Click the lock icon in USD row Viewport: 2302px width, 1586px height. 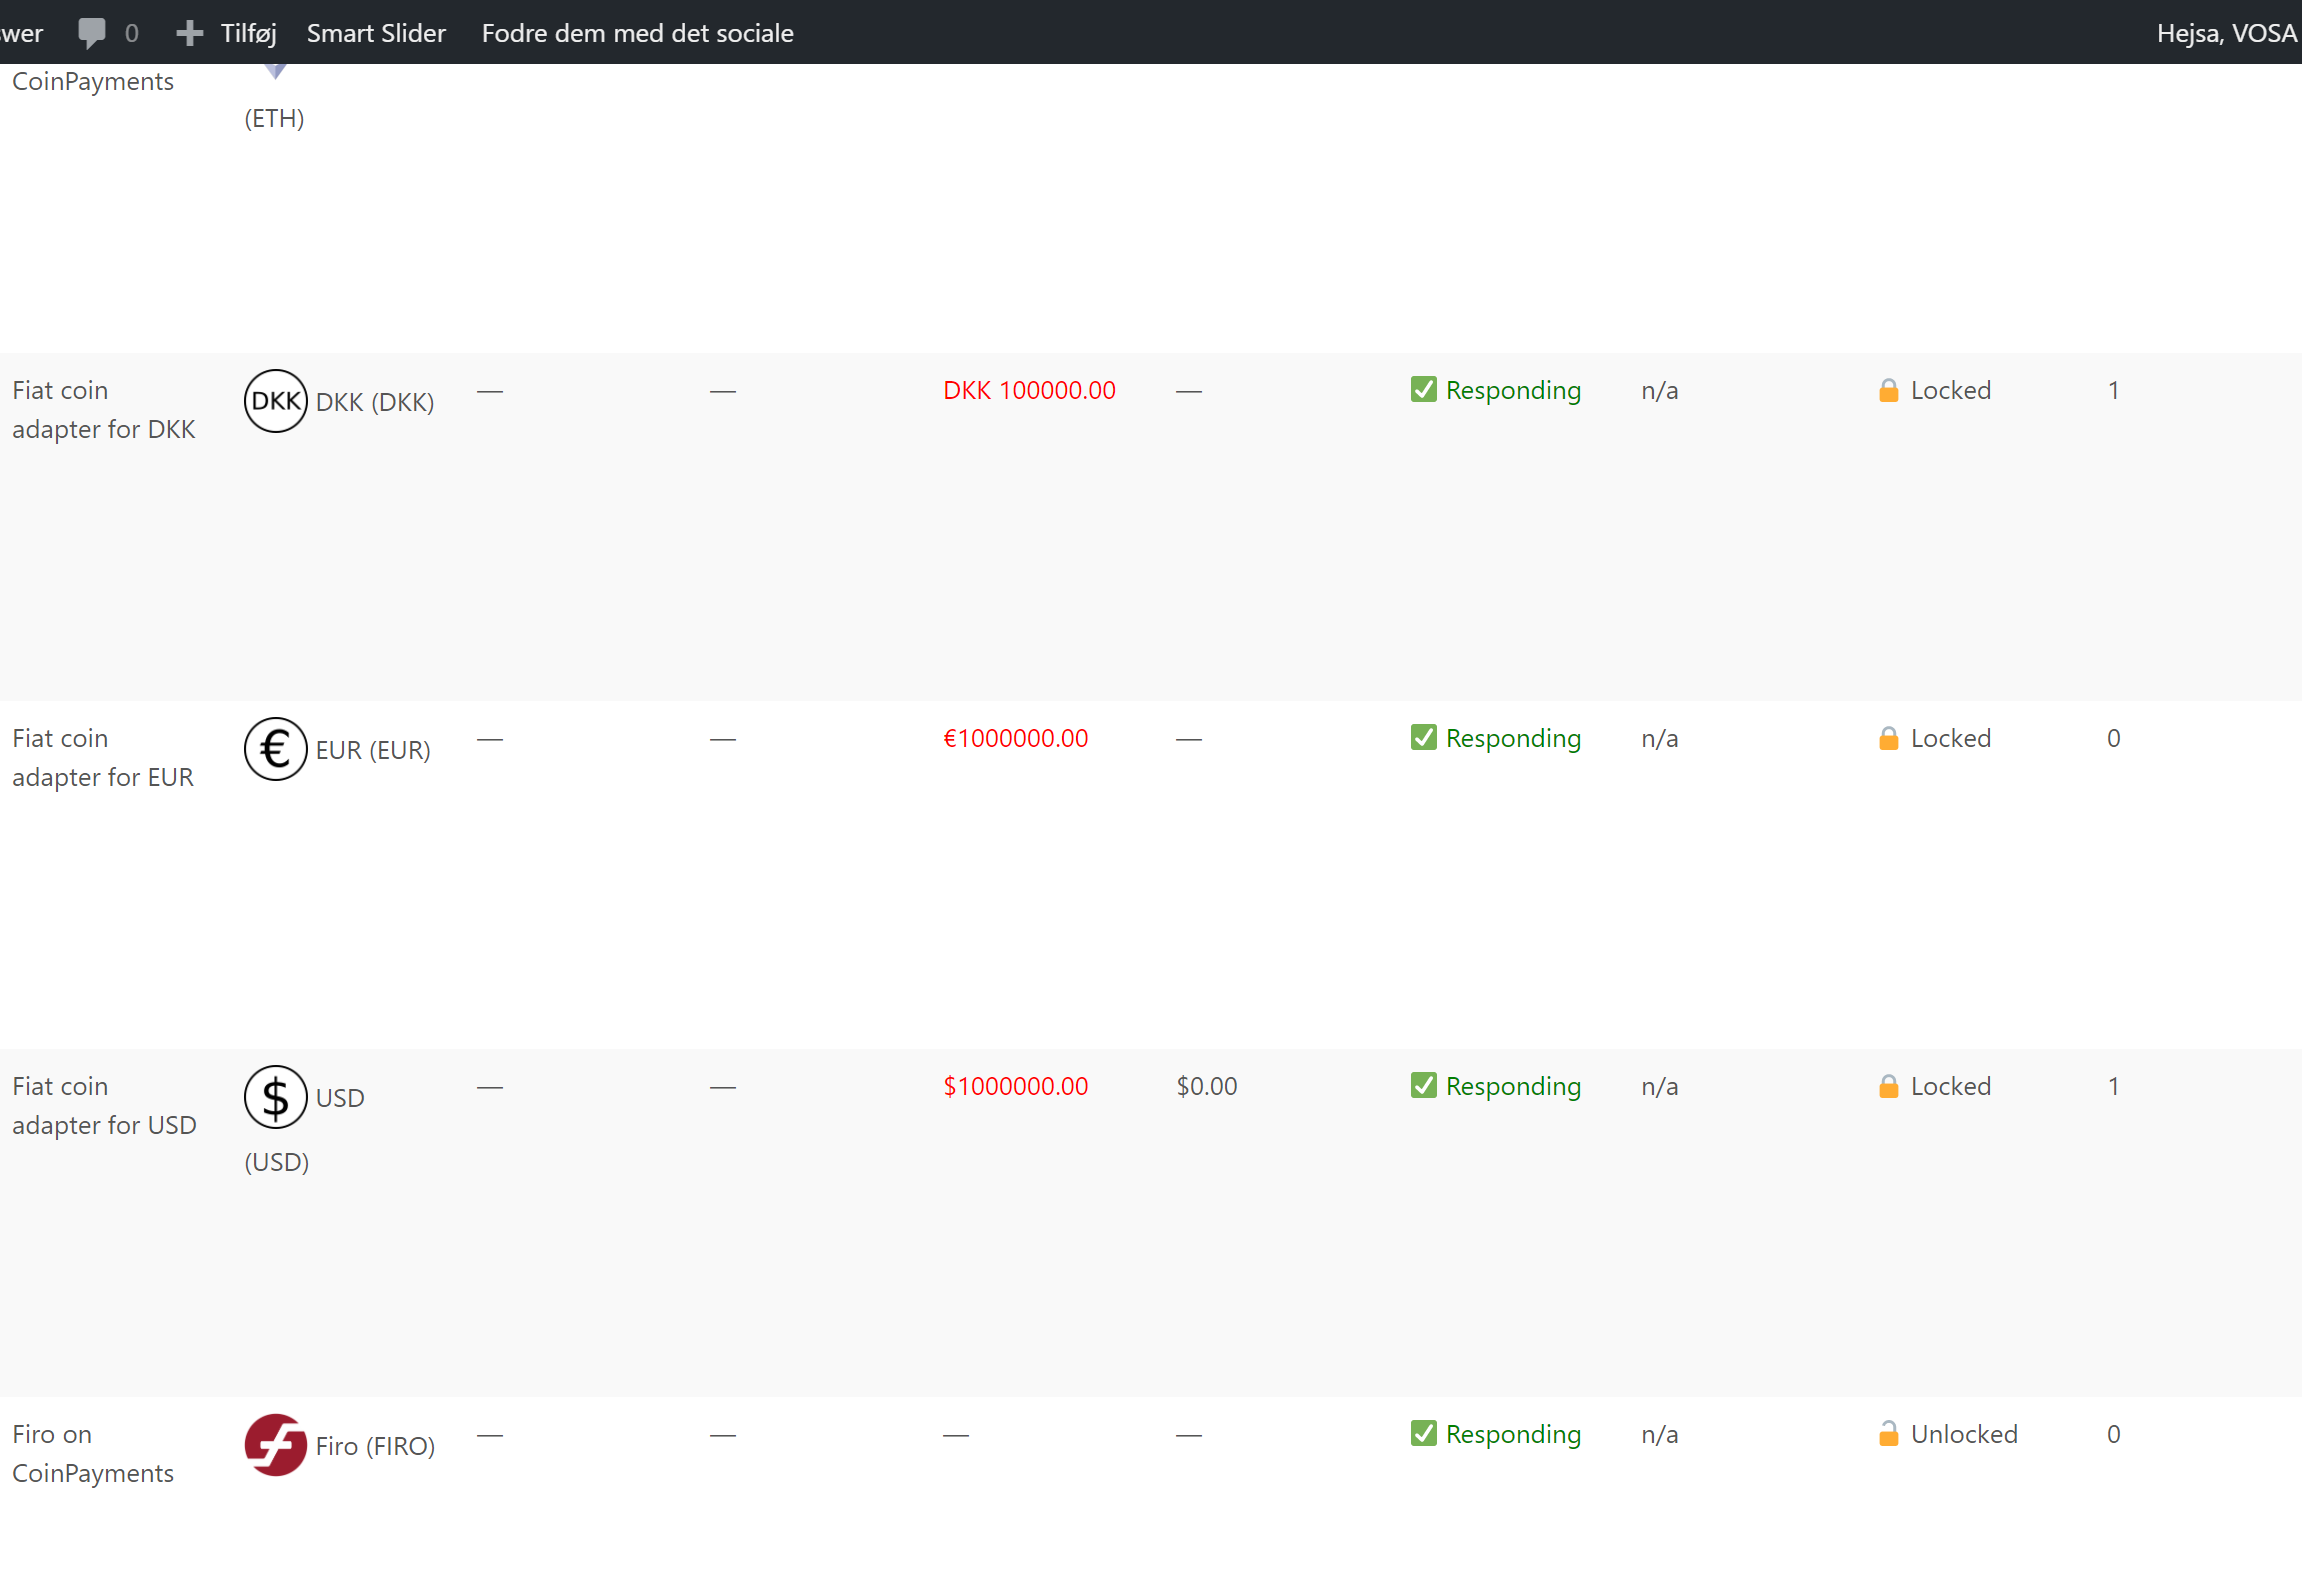1889,1086
